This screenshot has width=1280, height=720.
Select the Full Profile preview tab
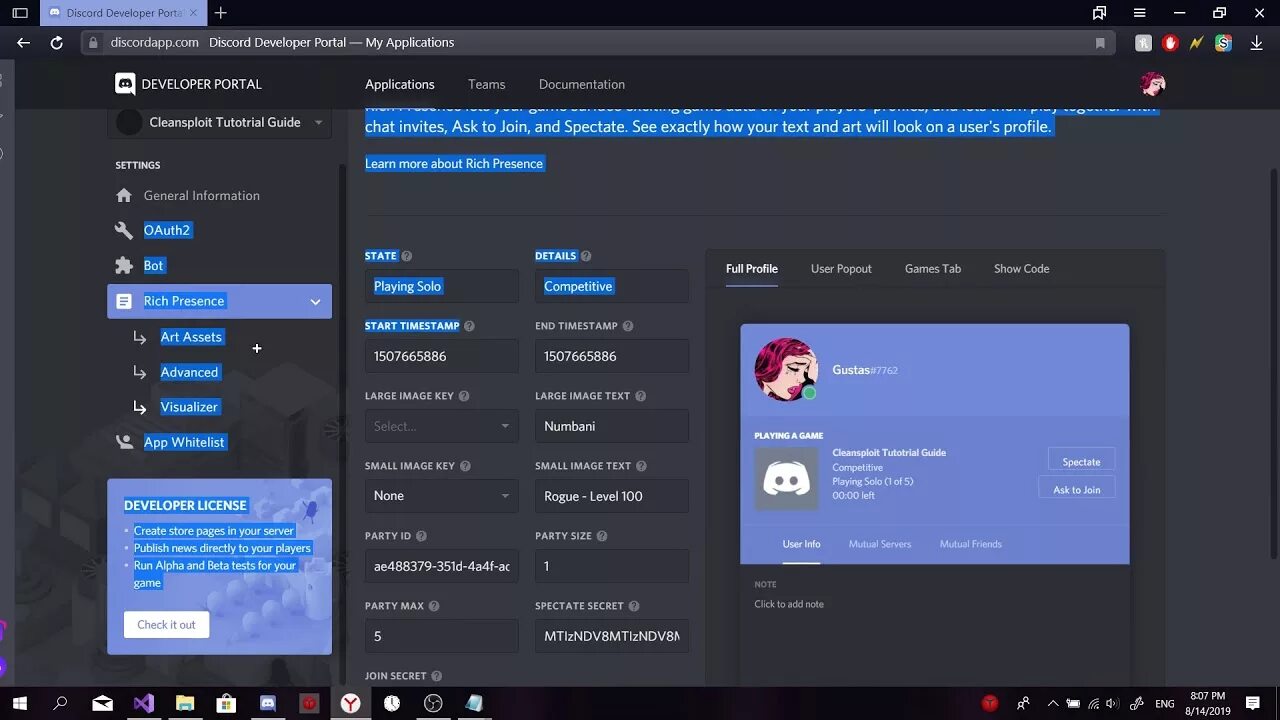click(x=752, y=269)
